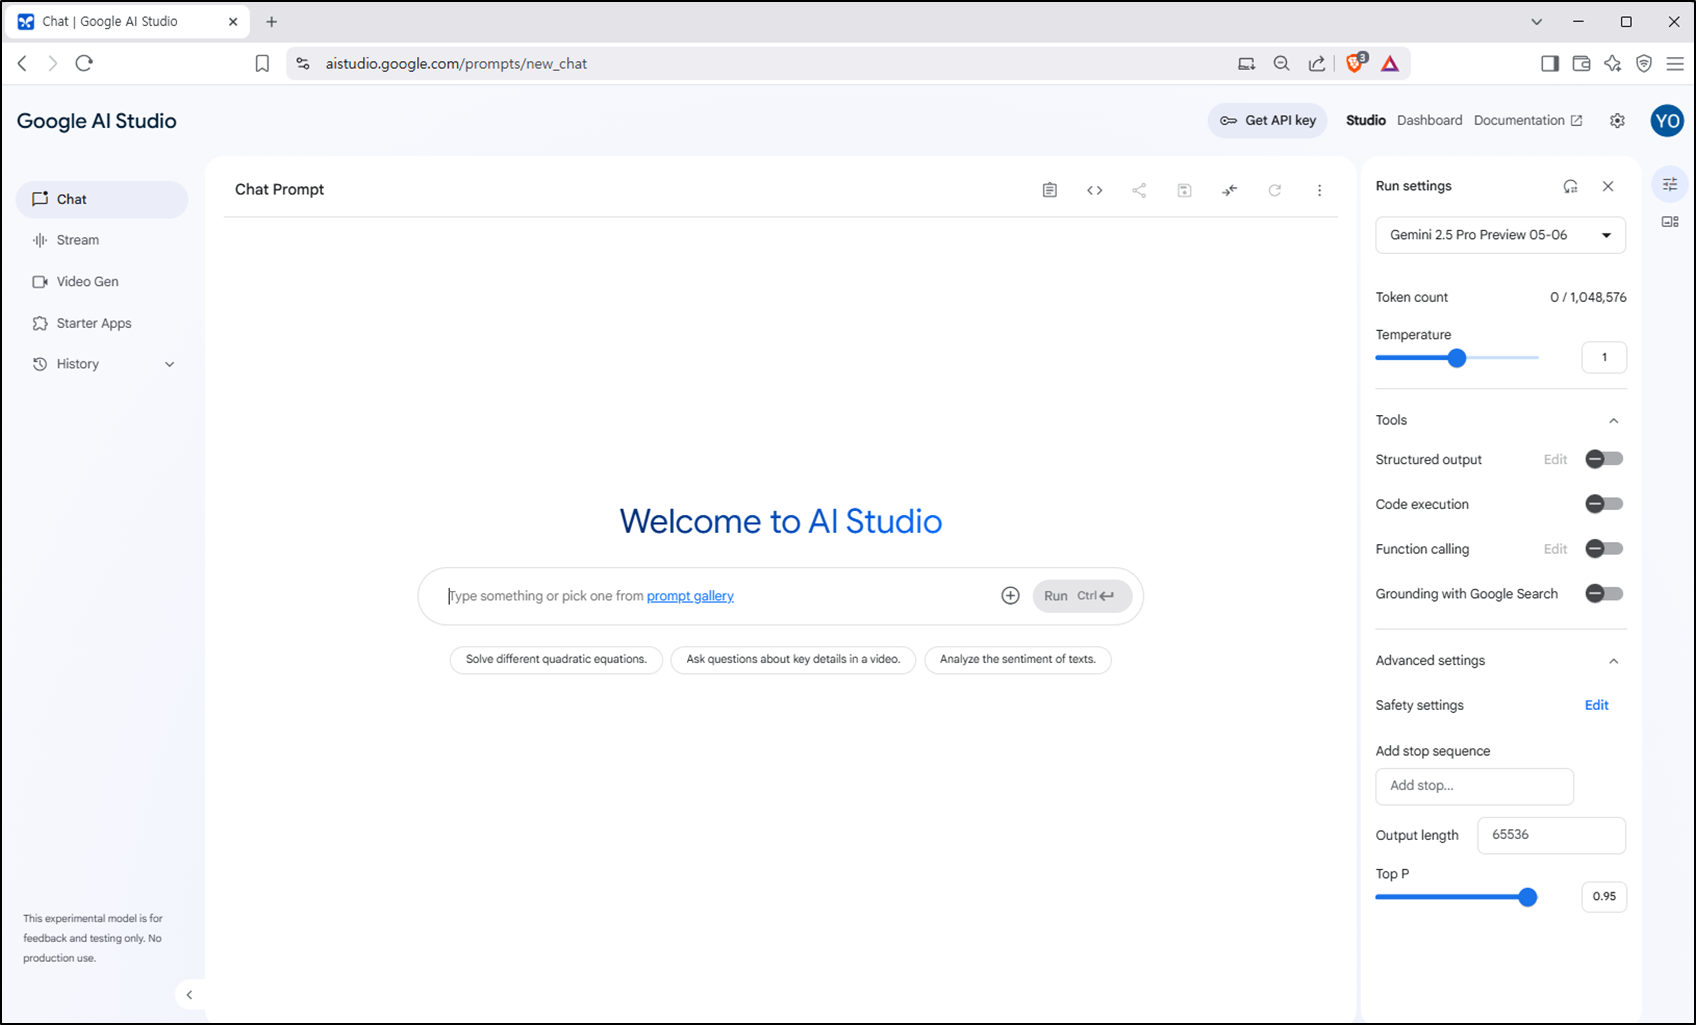Open the Leo AI sparkle icon

point(1612,63)
